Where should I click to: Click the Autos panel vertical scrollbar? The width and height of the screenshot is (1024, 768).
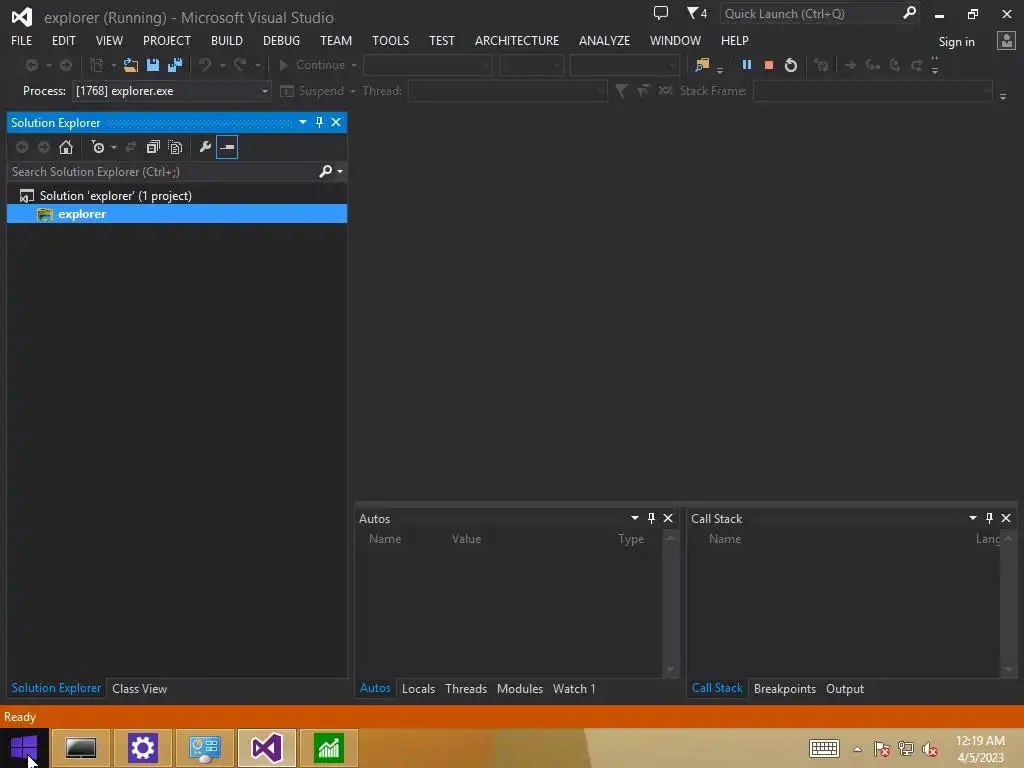point(670,603)
